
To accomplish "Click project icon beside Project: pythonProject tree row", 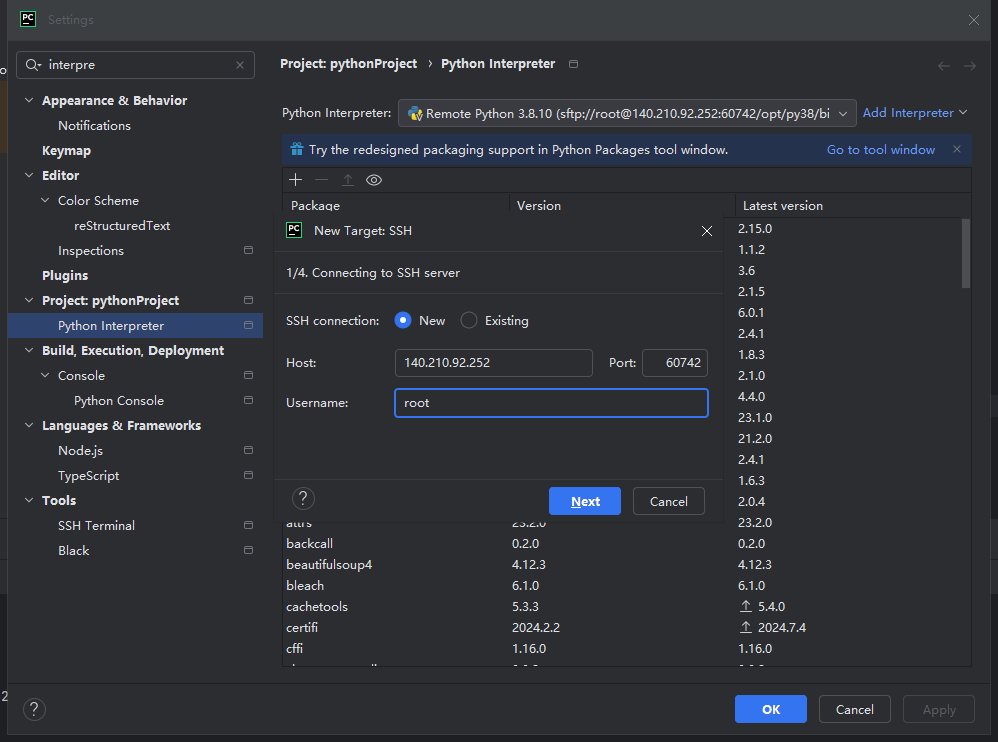I will (x=248, y=300).
